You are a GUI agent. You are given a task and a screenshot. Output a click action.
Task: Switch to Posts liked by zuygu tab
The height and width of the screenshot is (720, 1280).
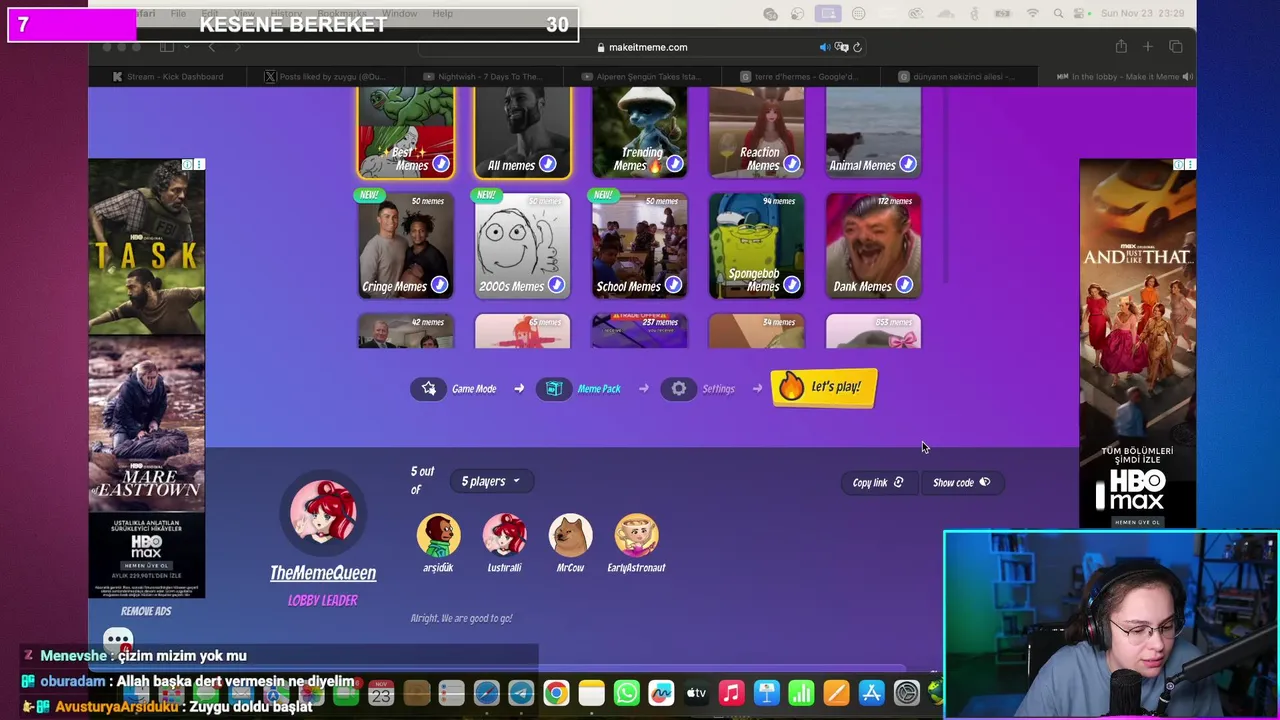coord(325,77)
